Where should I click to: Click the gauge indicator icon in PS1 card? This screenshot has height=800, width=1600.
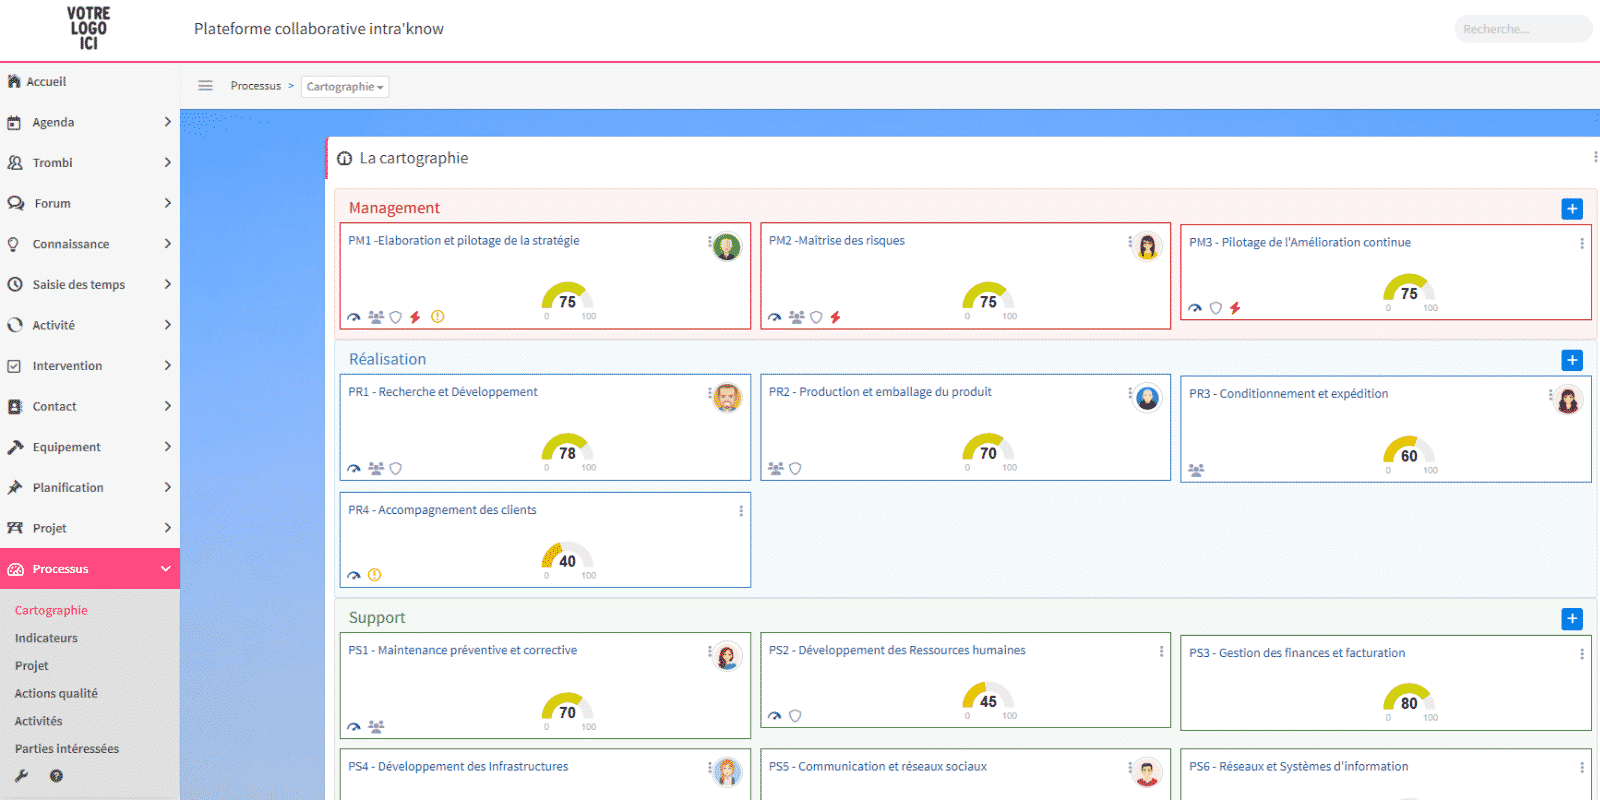(x=354, y=727)
